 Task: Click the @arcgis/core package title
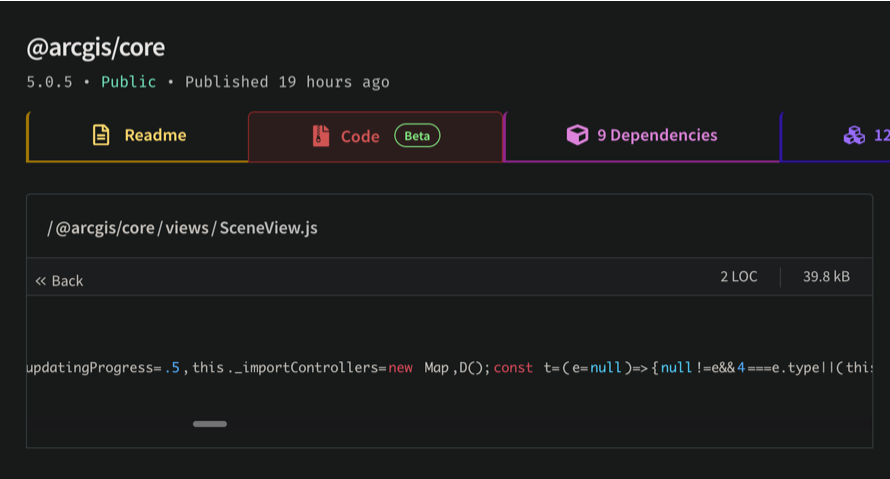pyautogui.click(x=95, y=48)
